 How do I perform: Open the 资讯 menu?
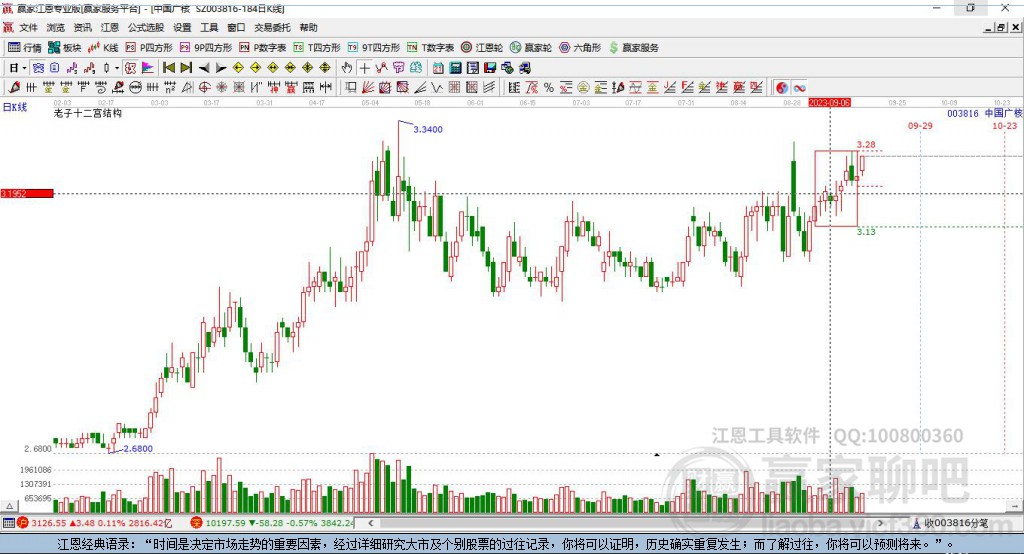click(x=82, y=27)
